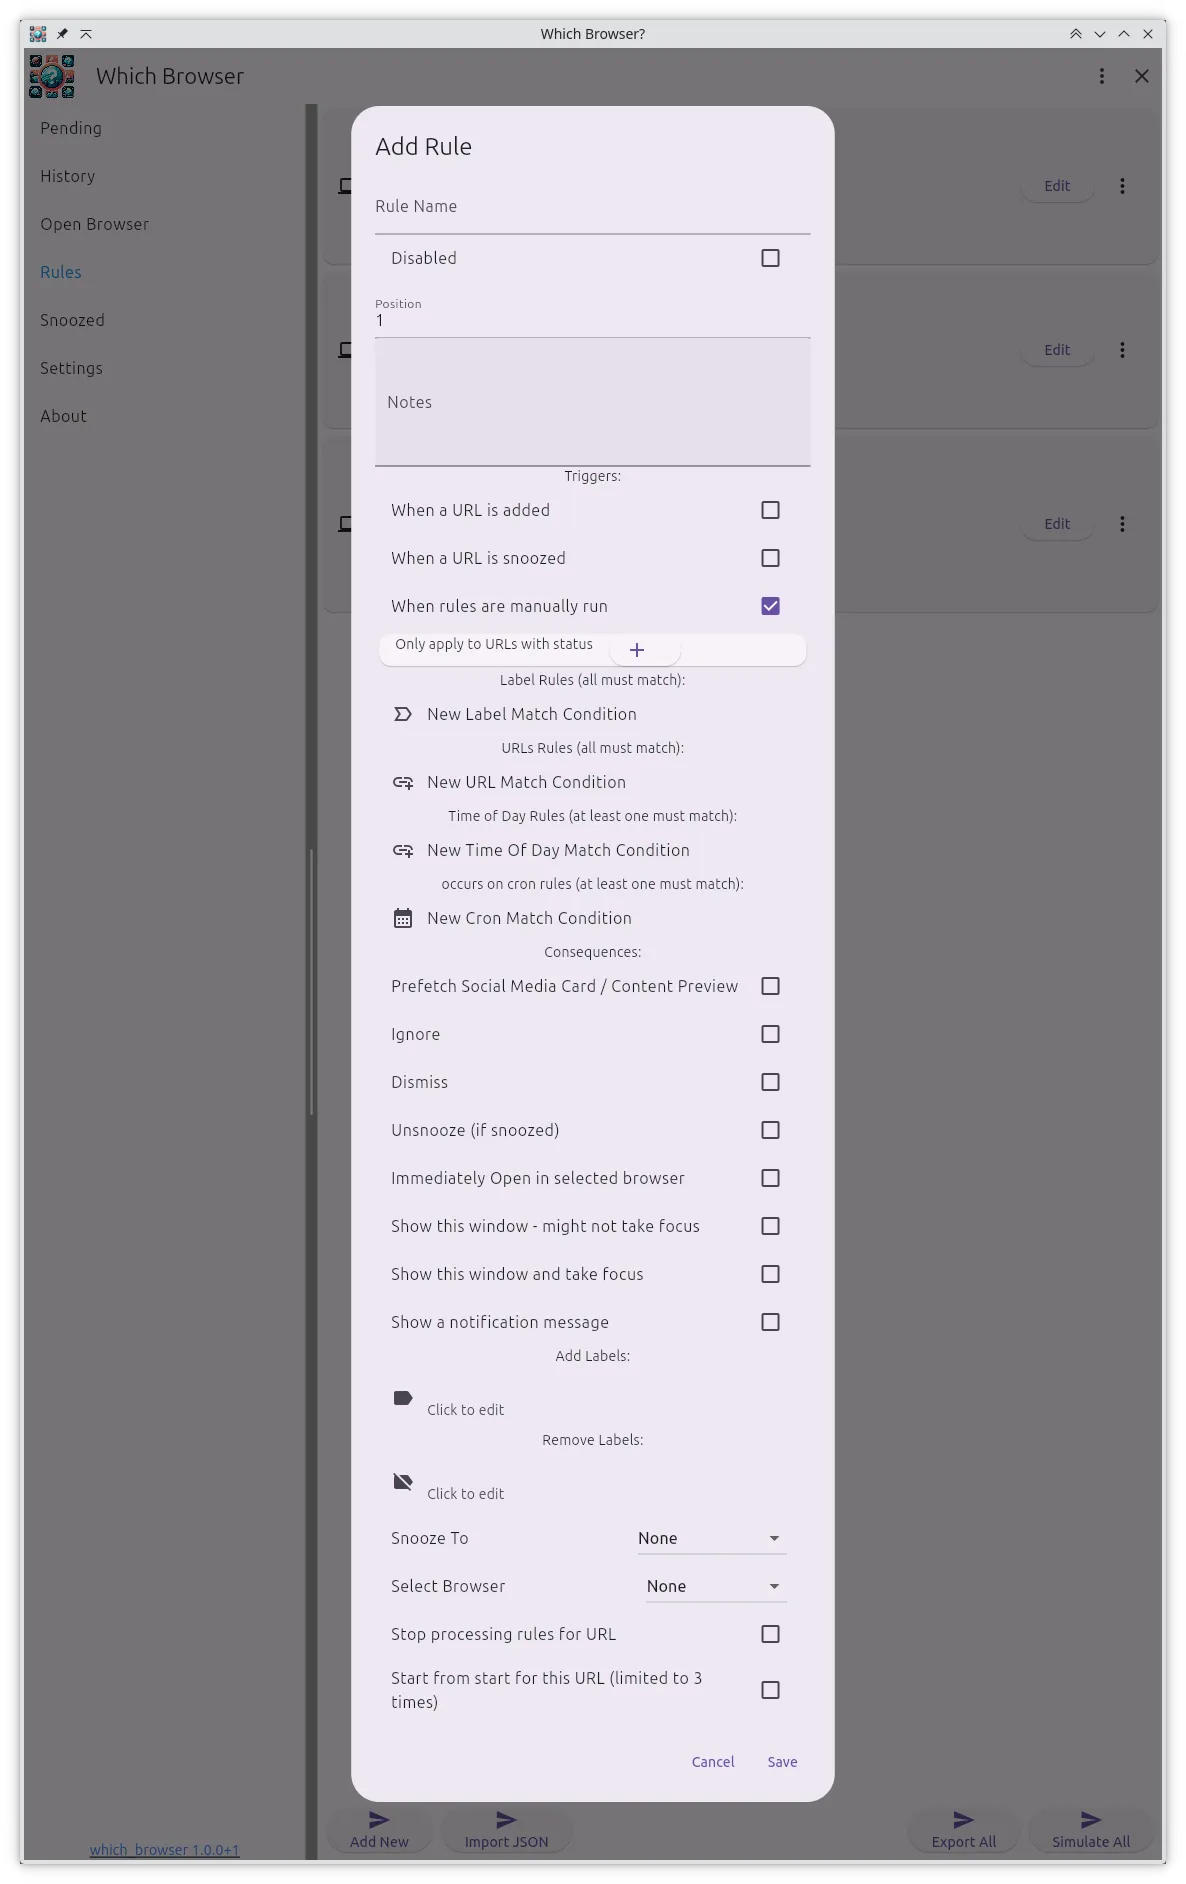Viewport: 1186px width, 1884px height.
Task: Go to Snoozed in sidebar
Action: click(x=72, y=320)
